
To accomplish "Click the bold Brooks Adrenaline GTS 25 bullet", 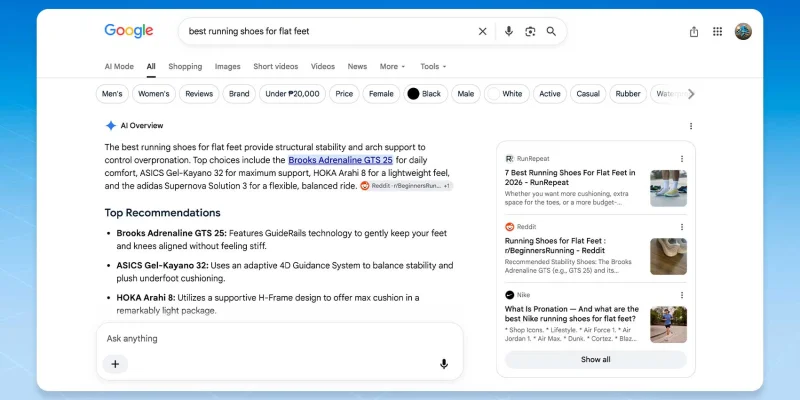I will coord(171,233).
